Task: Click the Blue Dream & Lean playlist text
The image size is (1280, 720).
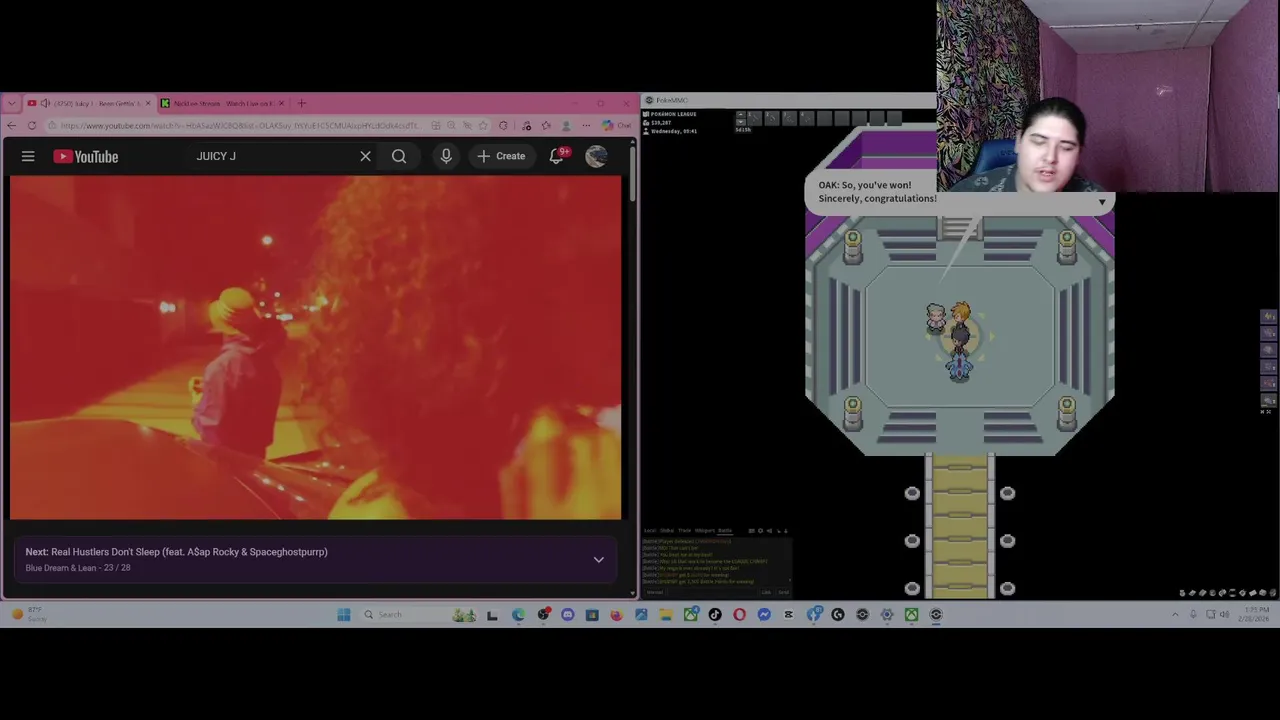Action: click(61, 568)
